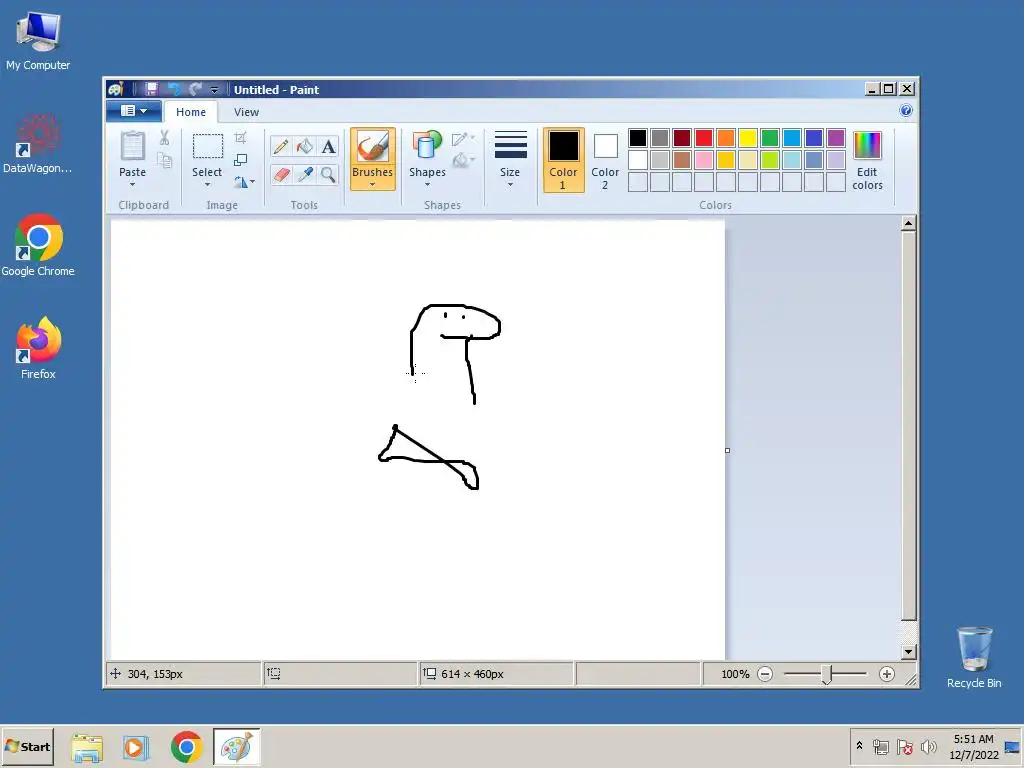Viewport: 1024px width, 768px height.
Task: Click the Paint taskbar button
Action: 236,747
